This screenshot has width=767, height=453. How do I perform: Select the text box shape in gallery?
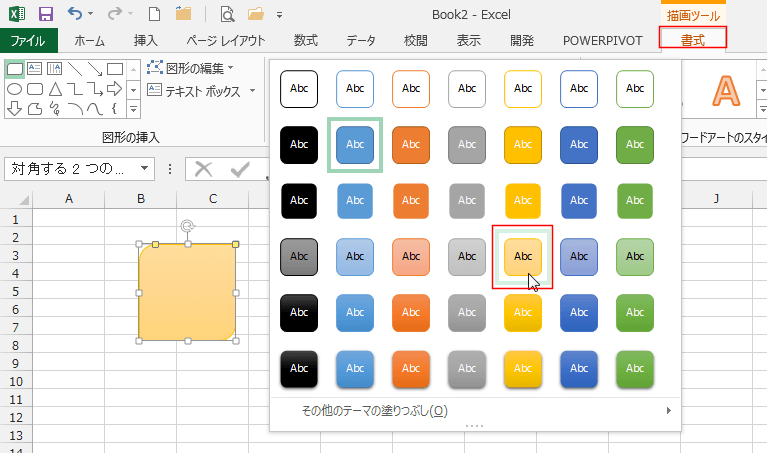(x=34, y=68)
